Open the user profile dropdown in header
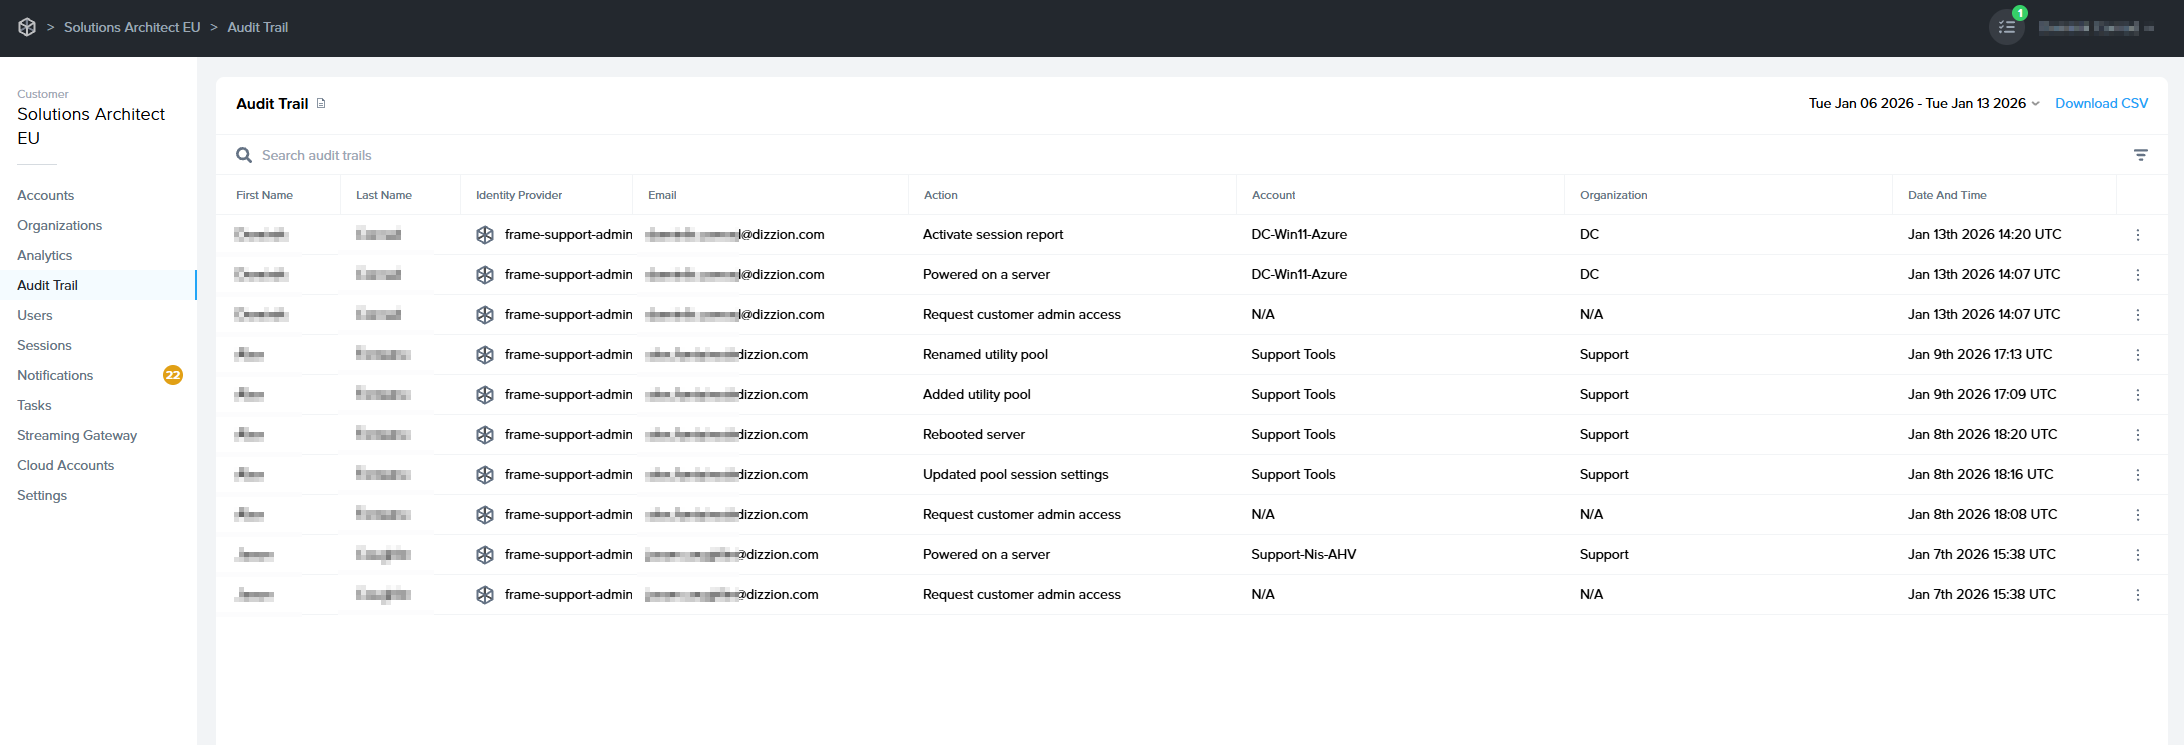The image size is (2184, 745). [2095, 27]
